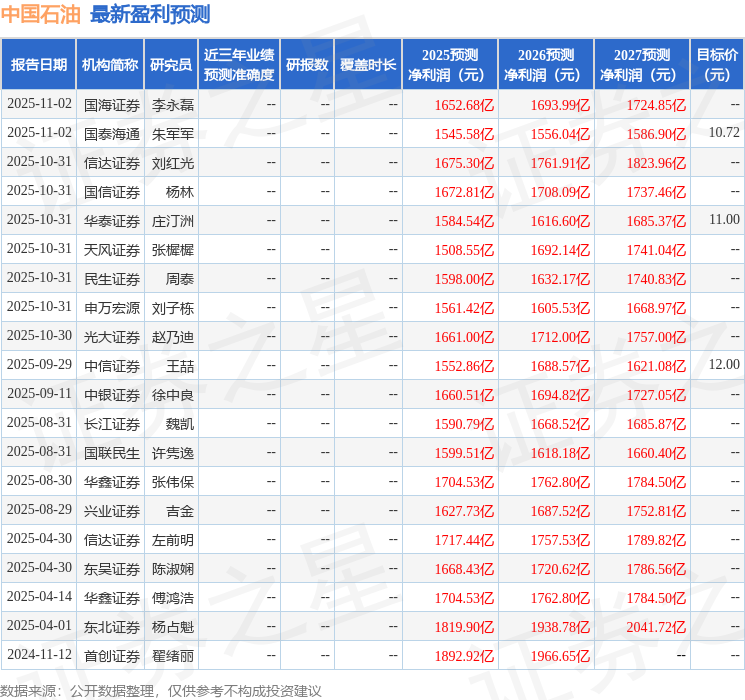Click the 华泰证券 institution cell
Screen dimensions: 745x700
point(112,221)
